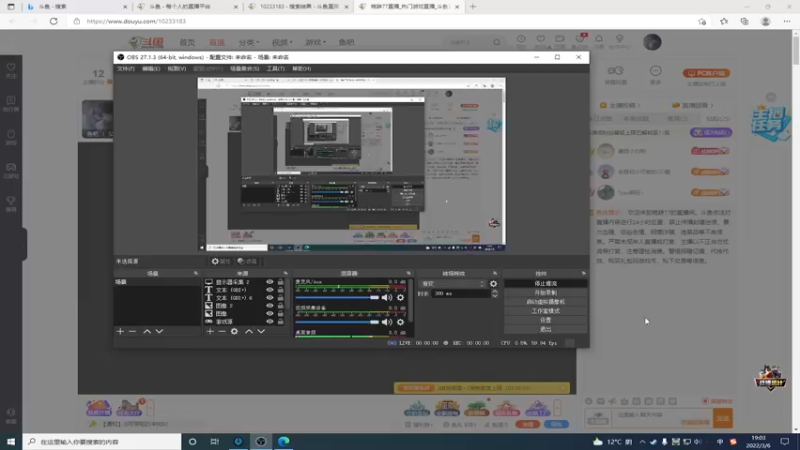Click the 启动虚拟摄像机 button

click(545, 302)
